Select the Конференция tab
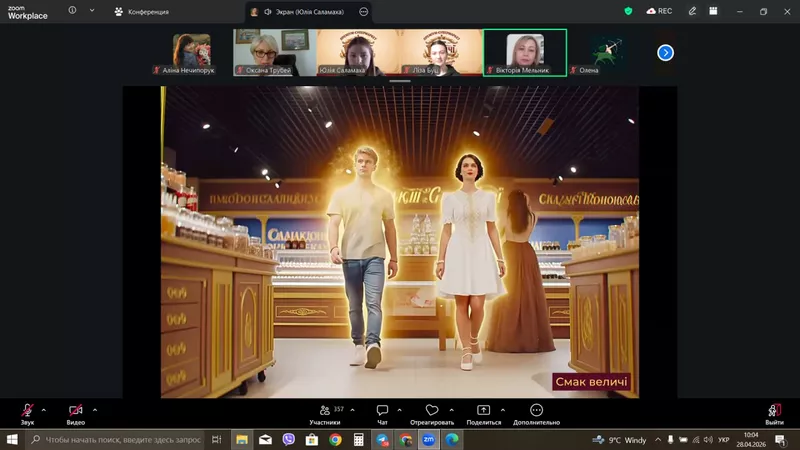The height and width of the screenshot is (450, 800). tap(141, 12)
